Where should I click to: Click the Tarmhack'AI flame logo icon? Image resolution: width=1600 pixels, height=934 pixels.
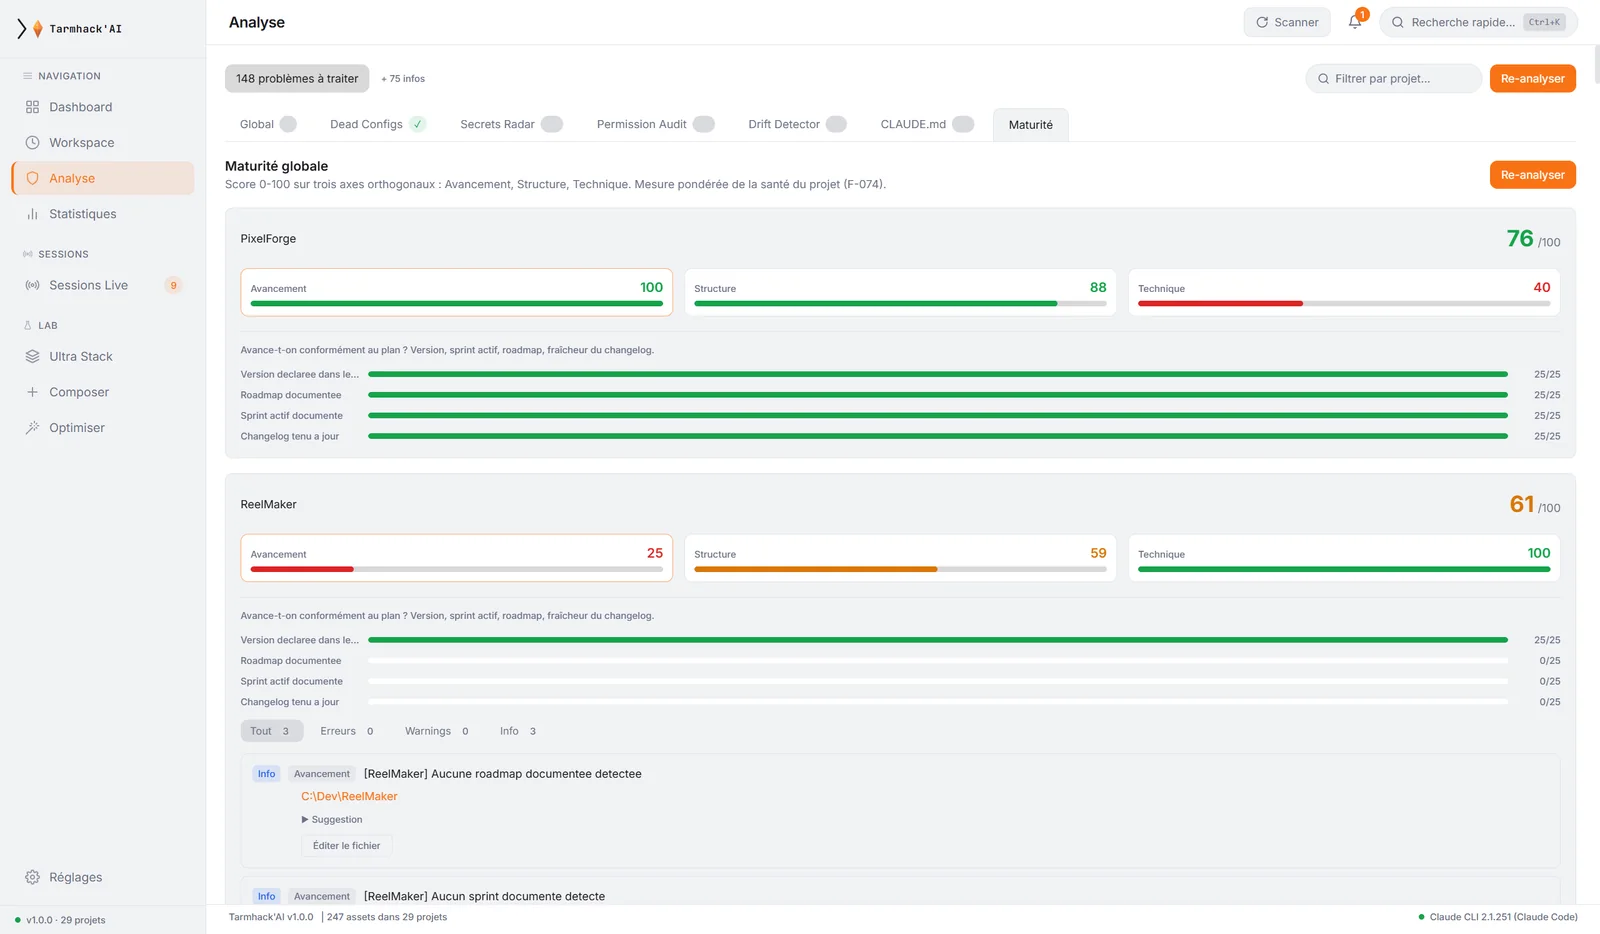click(x=38, y=29)
